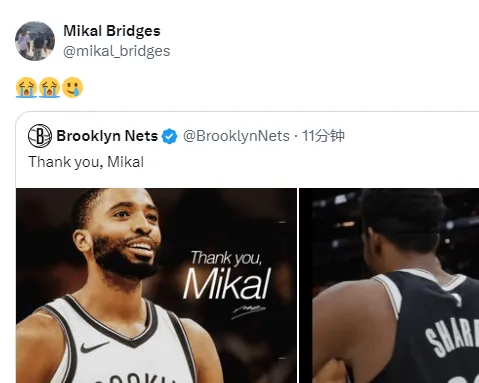Open the 11分钟 timestamp link
Screen dimensions: 479x383
click(323, 136)
